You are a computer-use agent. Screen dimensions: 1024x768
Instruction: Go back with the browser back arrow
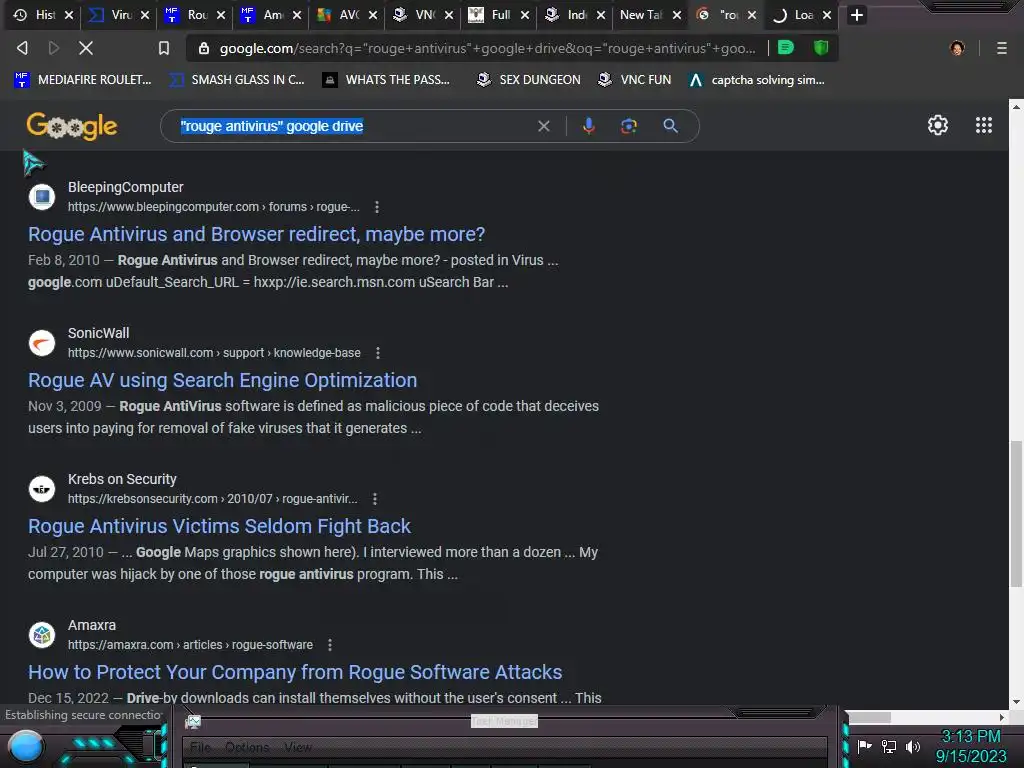coord(22,48)
